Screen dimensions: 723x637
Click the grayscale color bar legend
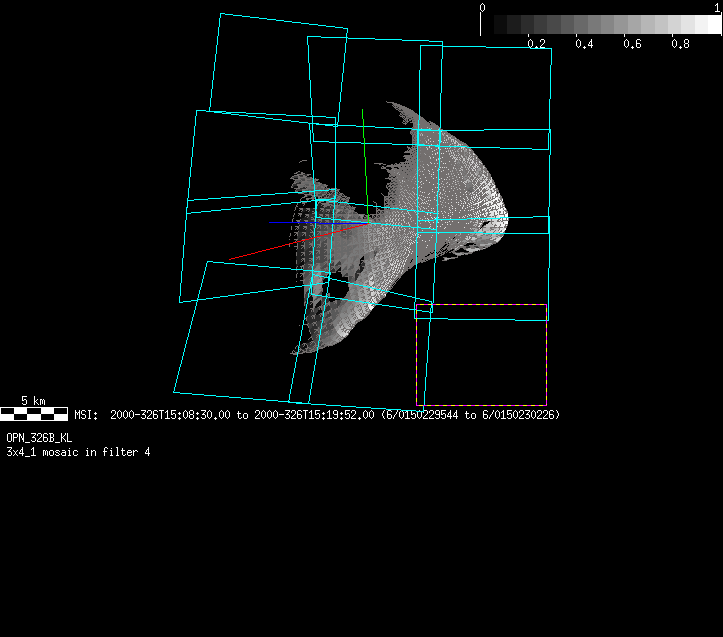pyautogui.click(x=601, y=24)
